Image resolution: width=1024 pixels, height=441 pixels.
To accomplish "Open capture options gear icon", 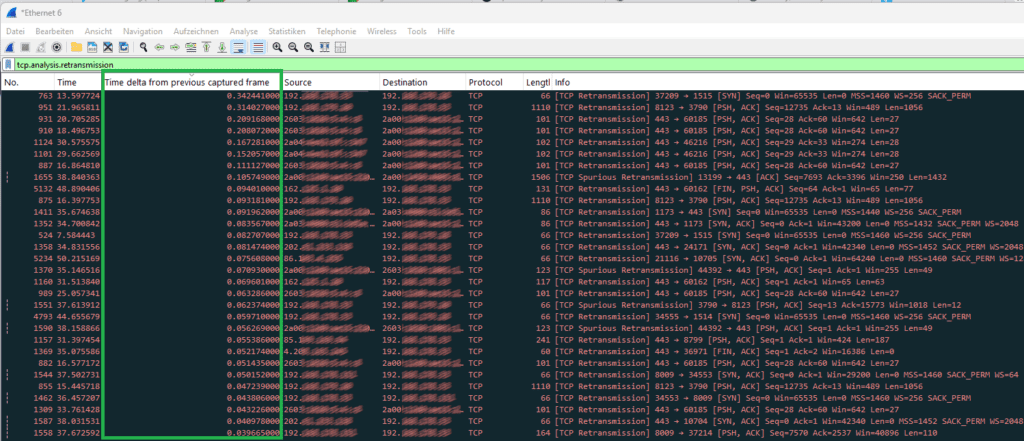I will pyautogui.click(x=56, y=47).
